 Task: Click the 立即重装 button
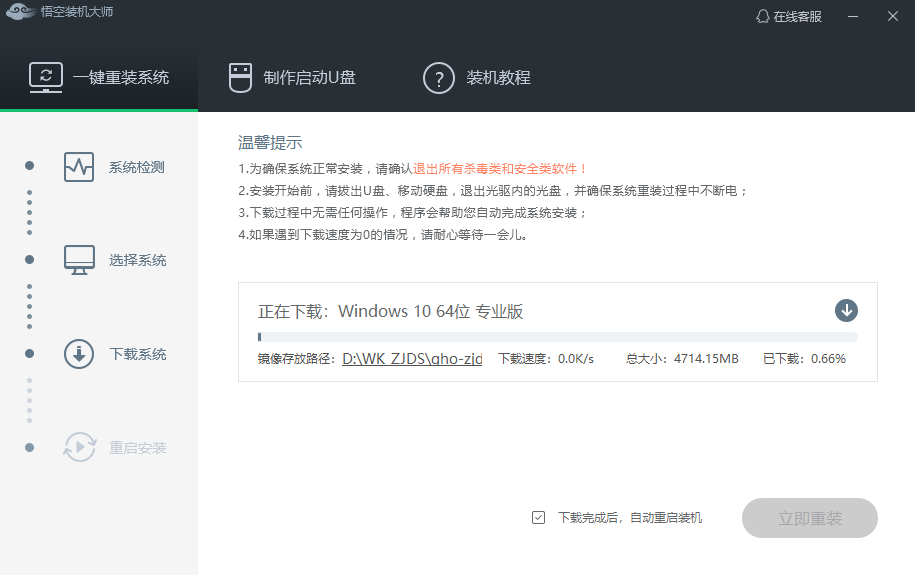click(809, 518)
